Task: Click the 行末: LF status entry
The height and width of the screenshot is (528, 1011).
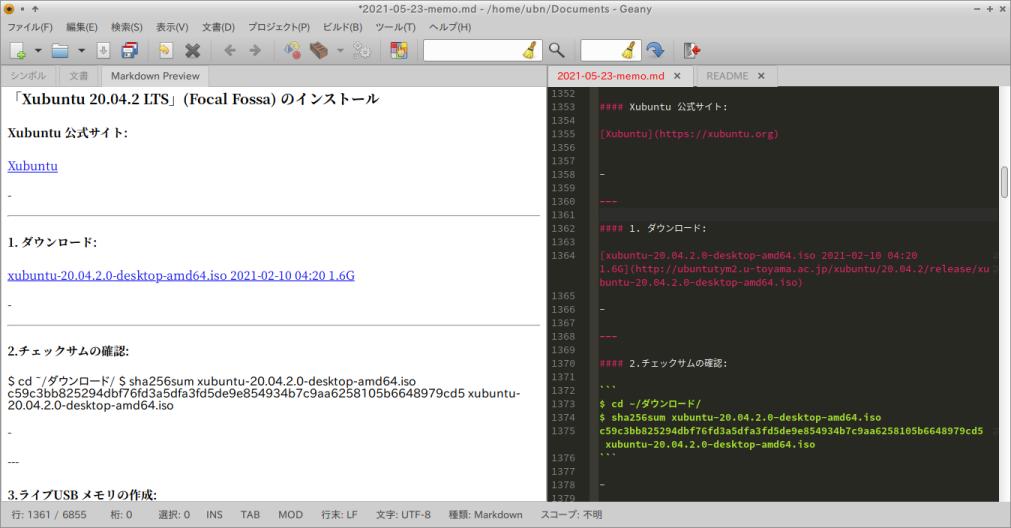Action: pos(339,514)
